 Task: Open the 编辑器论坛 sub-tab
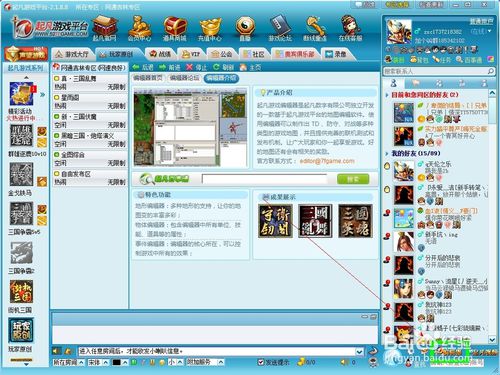point(184,78)
